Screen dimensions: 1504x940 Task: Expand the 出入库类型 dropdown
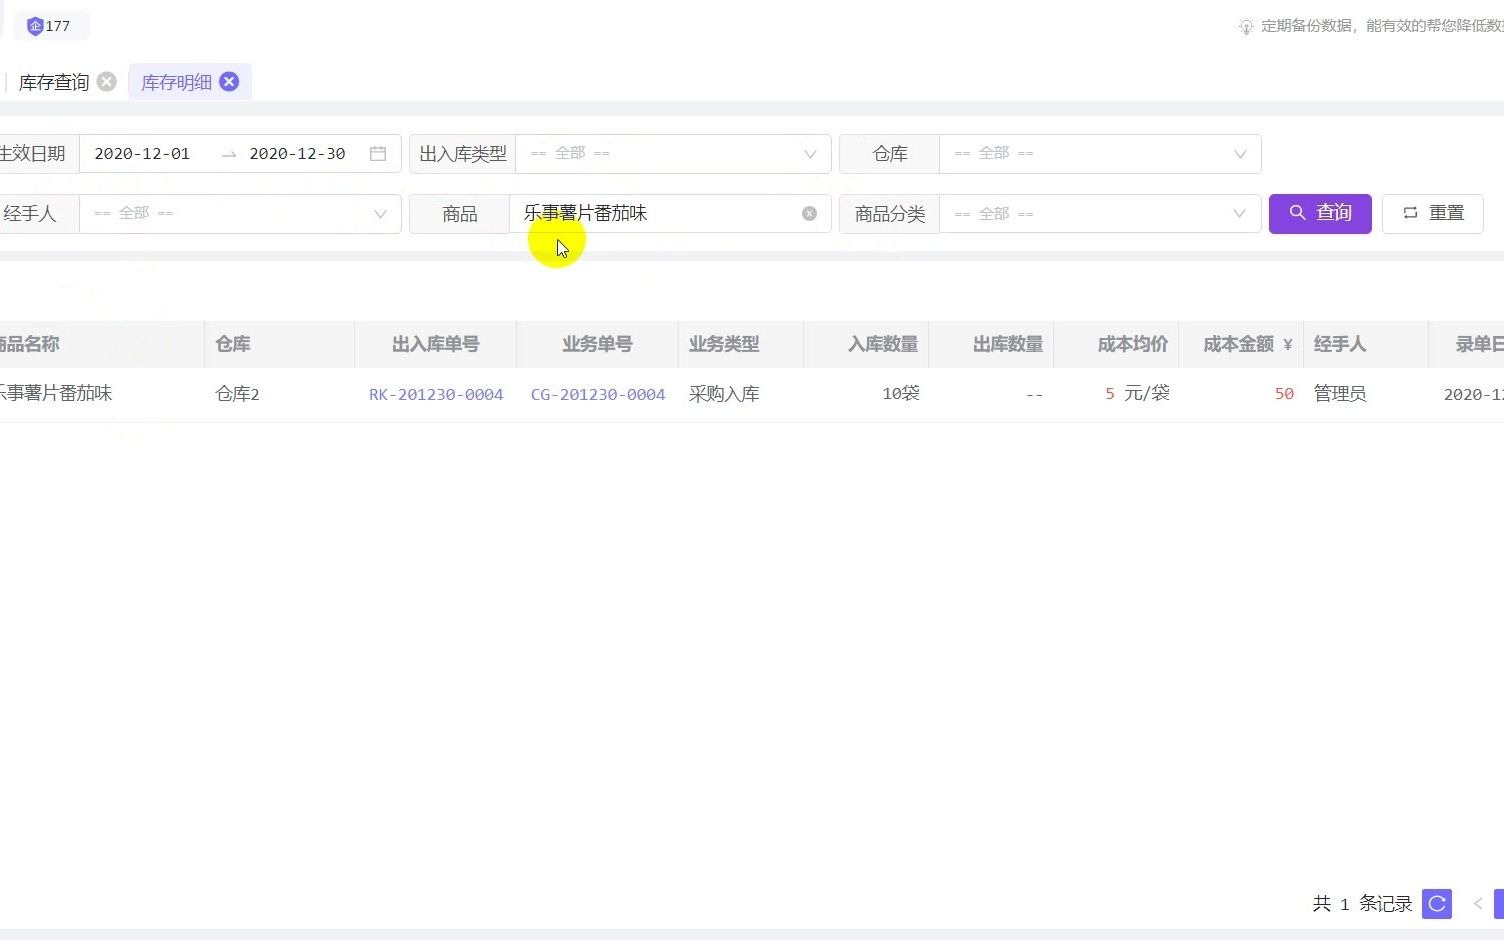tap(673, 154)
